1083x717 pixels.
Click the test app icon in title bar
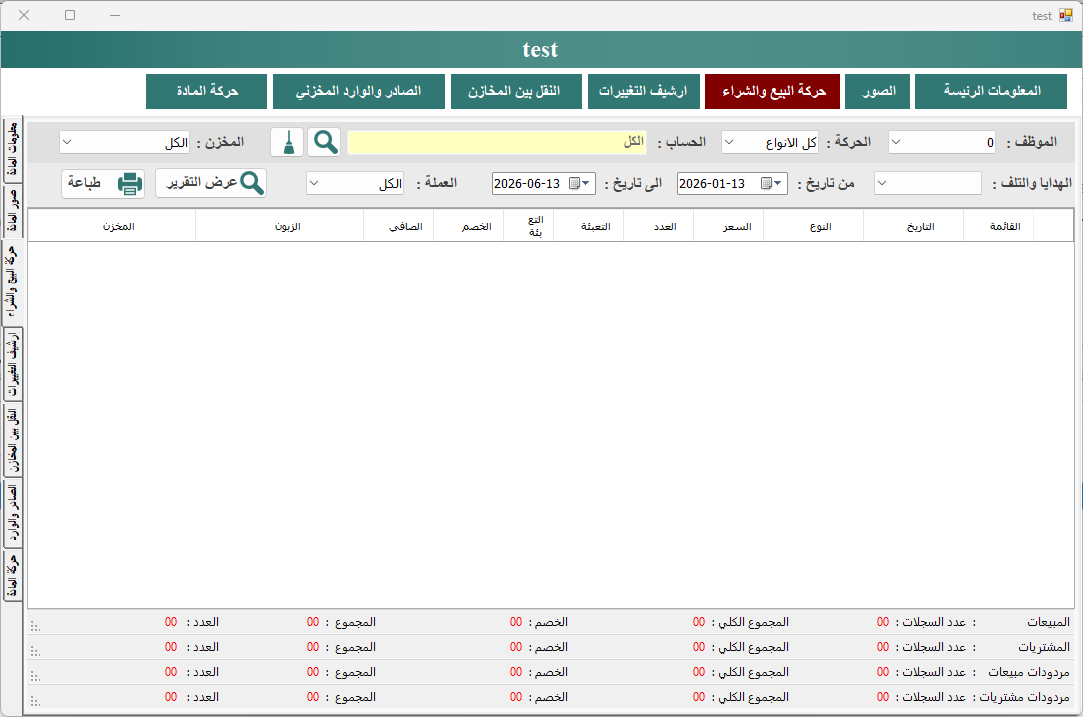pyautogui.click(x=1066, y=15)
